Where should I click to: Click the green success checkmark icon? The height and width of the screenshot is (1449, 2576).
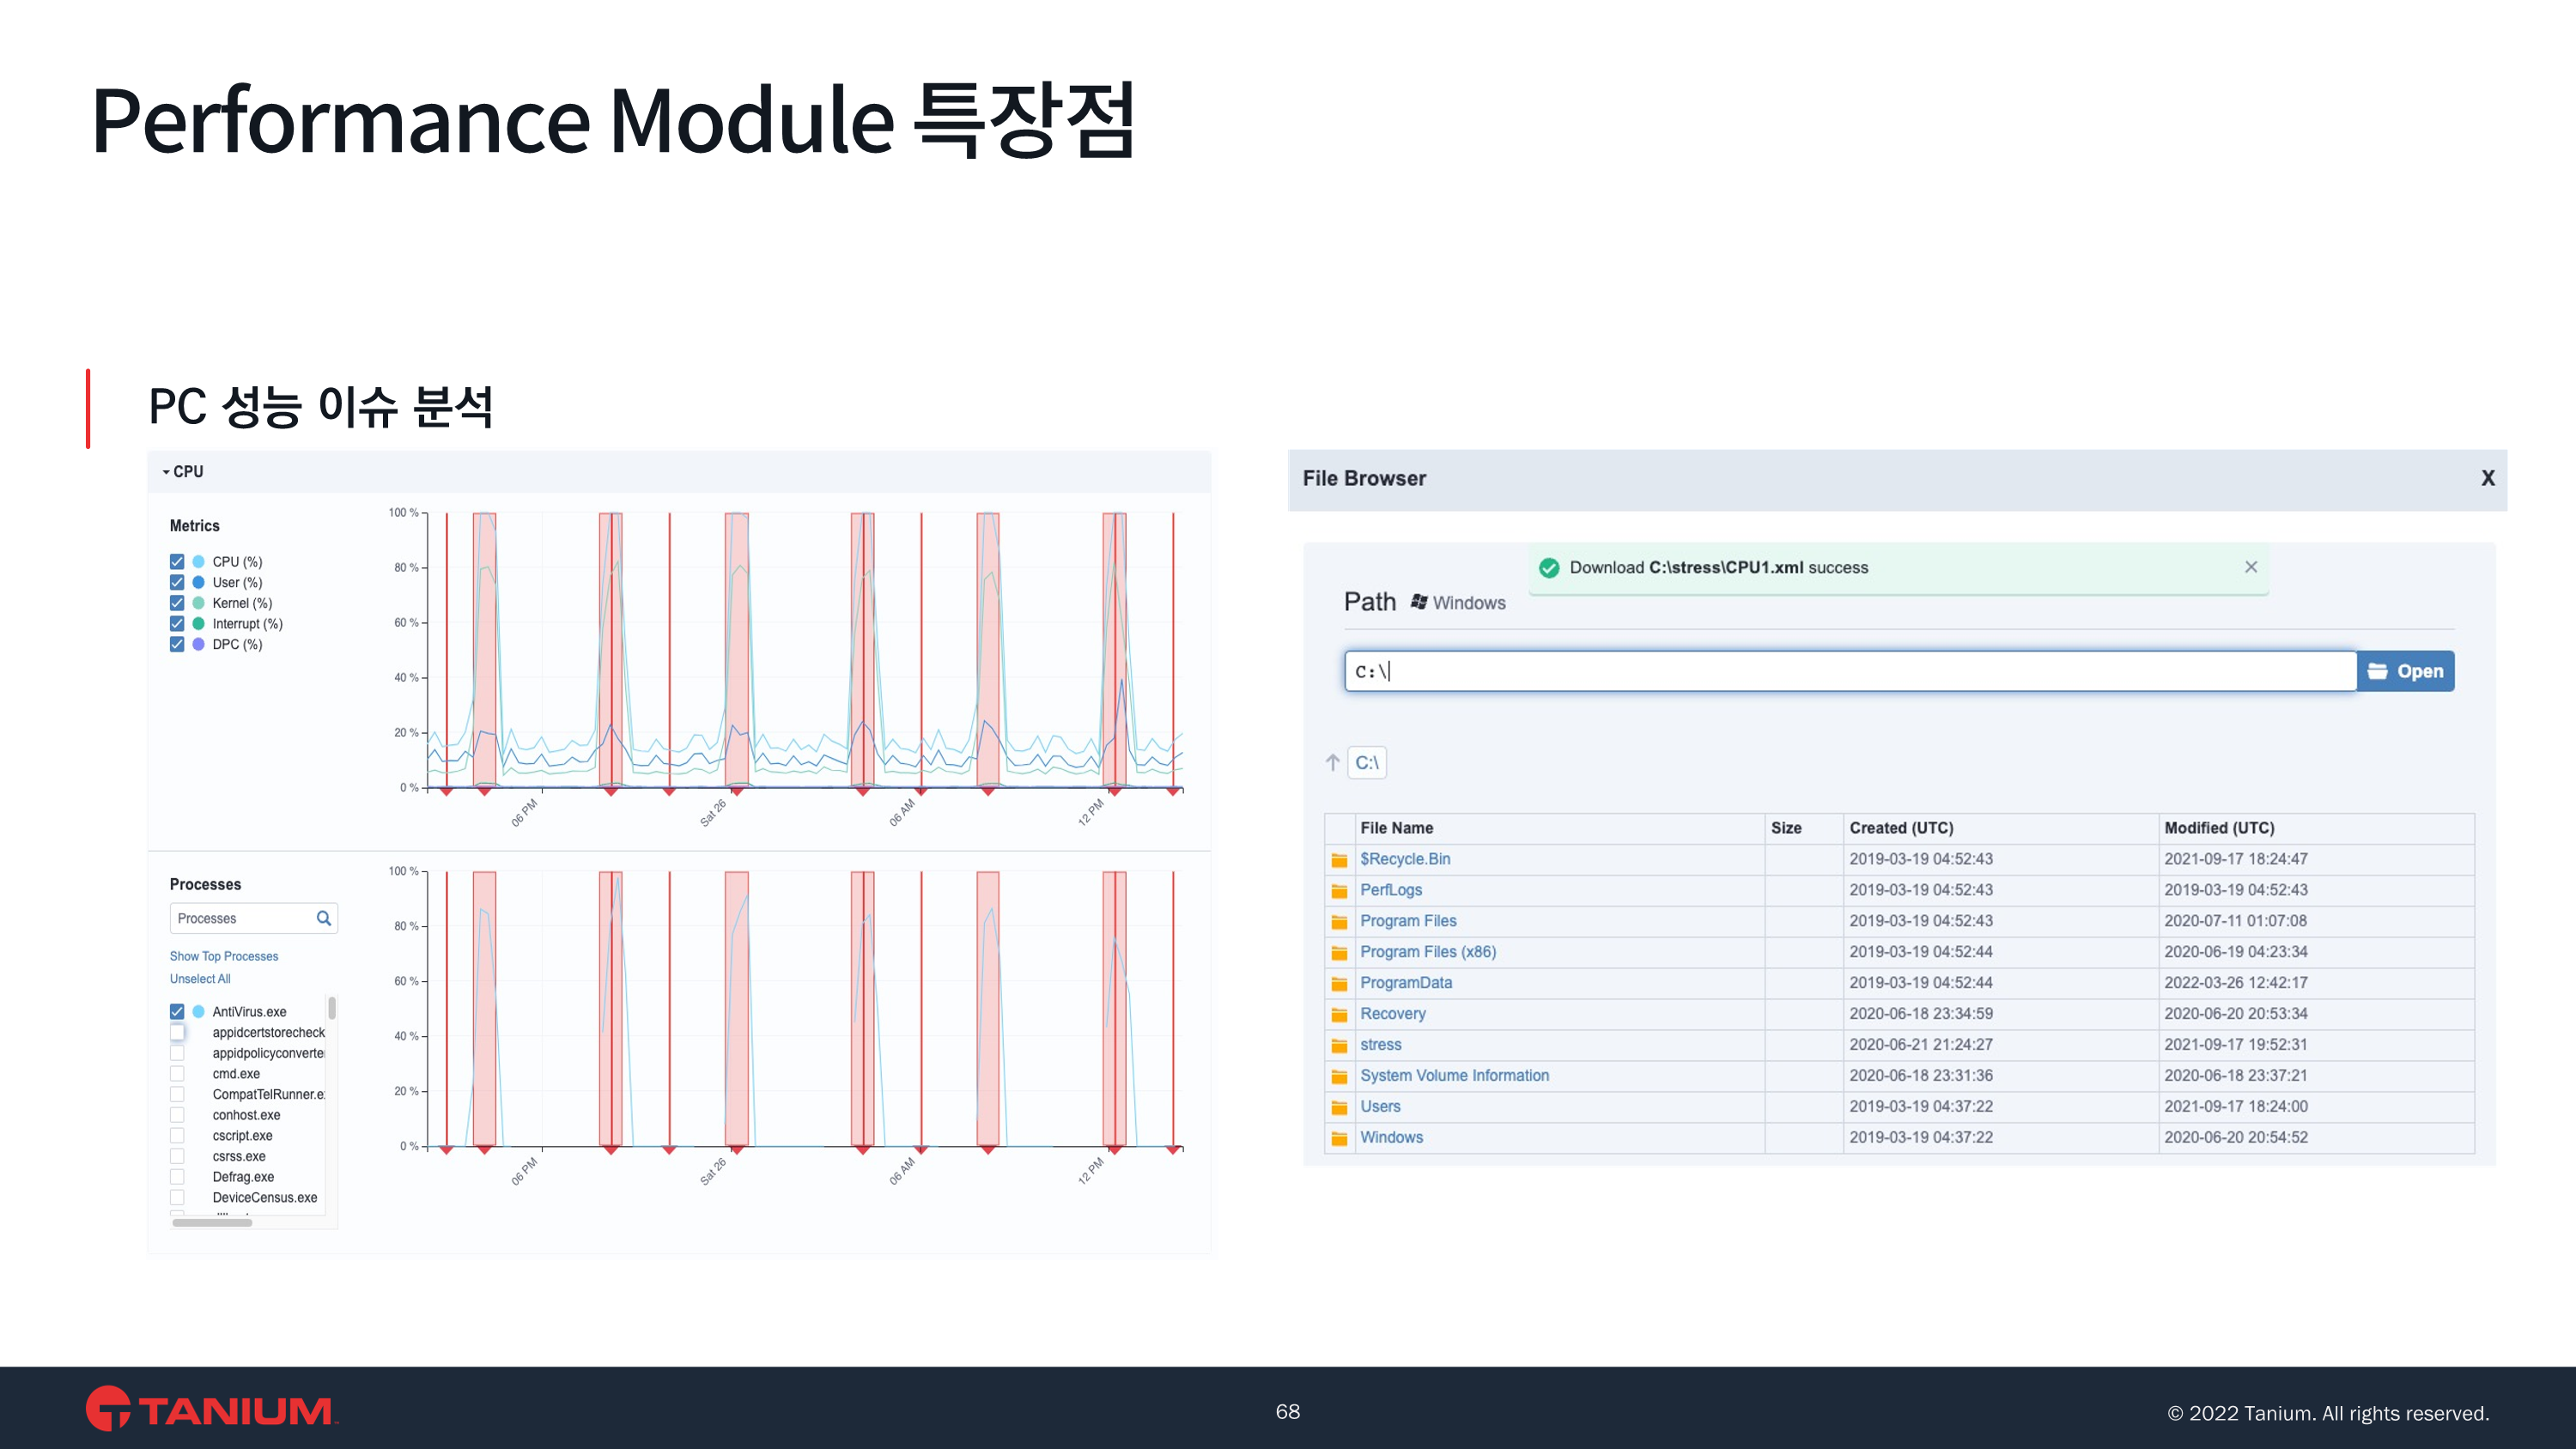[1549, 568]
